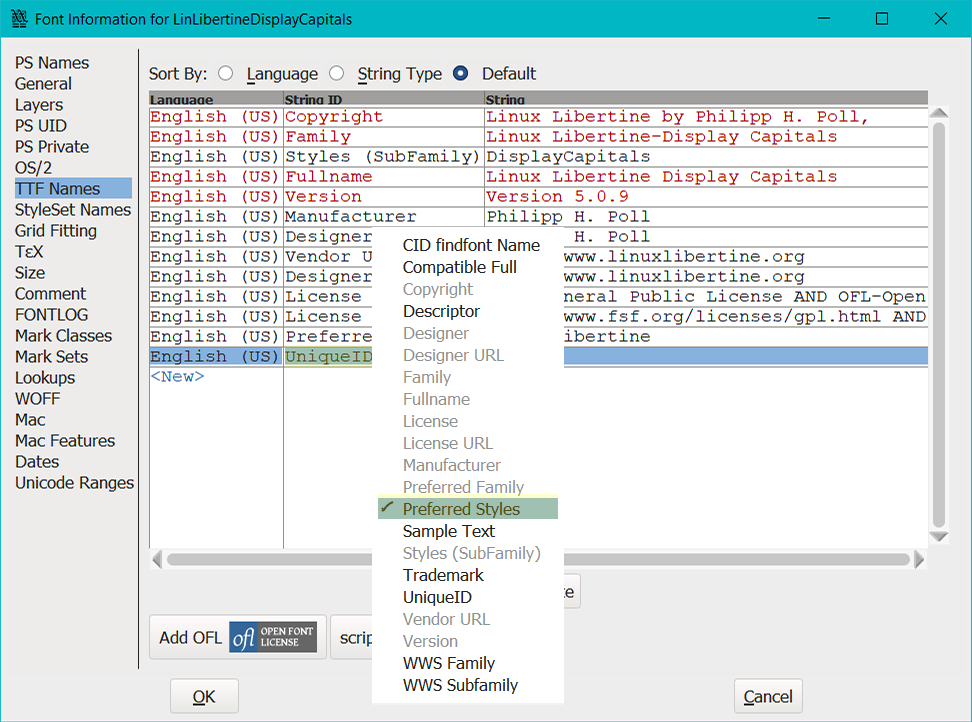Screen dimensions: 972x722
Task: Open the Size section
Action: (30, 273)
